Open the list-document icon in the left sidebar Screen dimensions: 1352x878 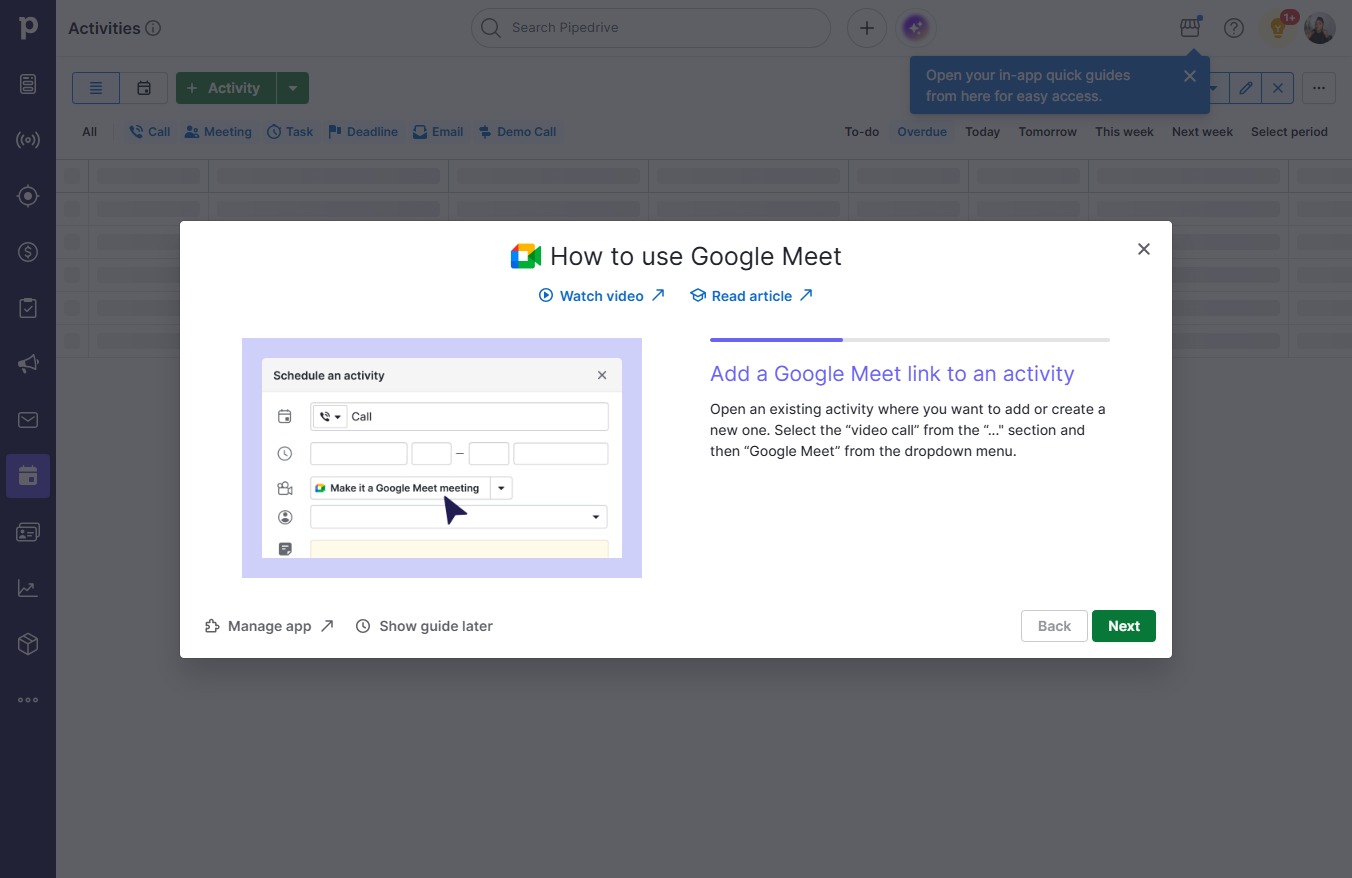coord(28,84)
